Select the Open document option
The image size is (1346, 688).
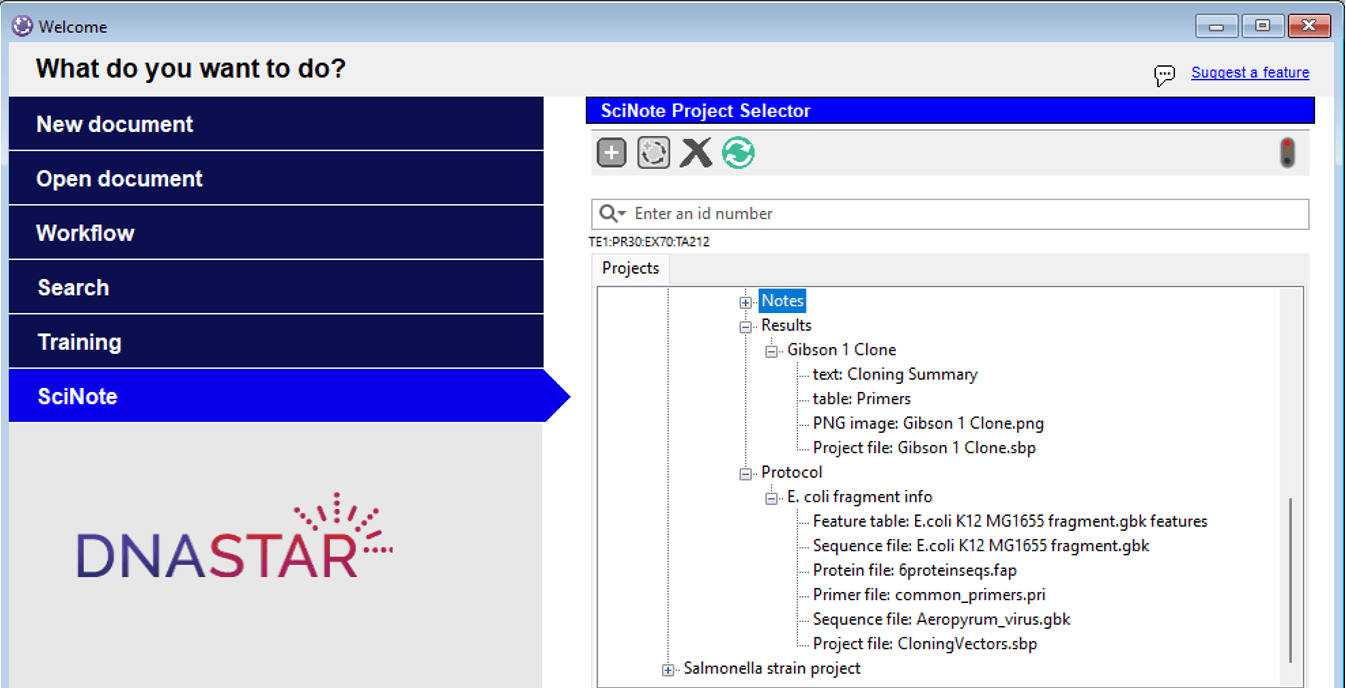tap(276, 178)
